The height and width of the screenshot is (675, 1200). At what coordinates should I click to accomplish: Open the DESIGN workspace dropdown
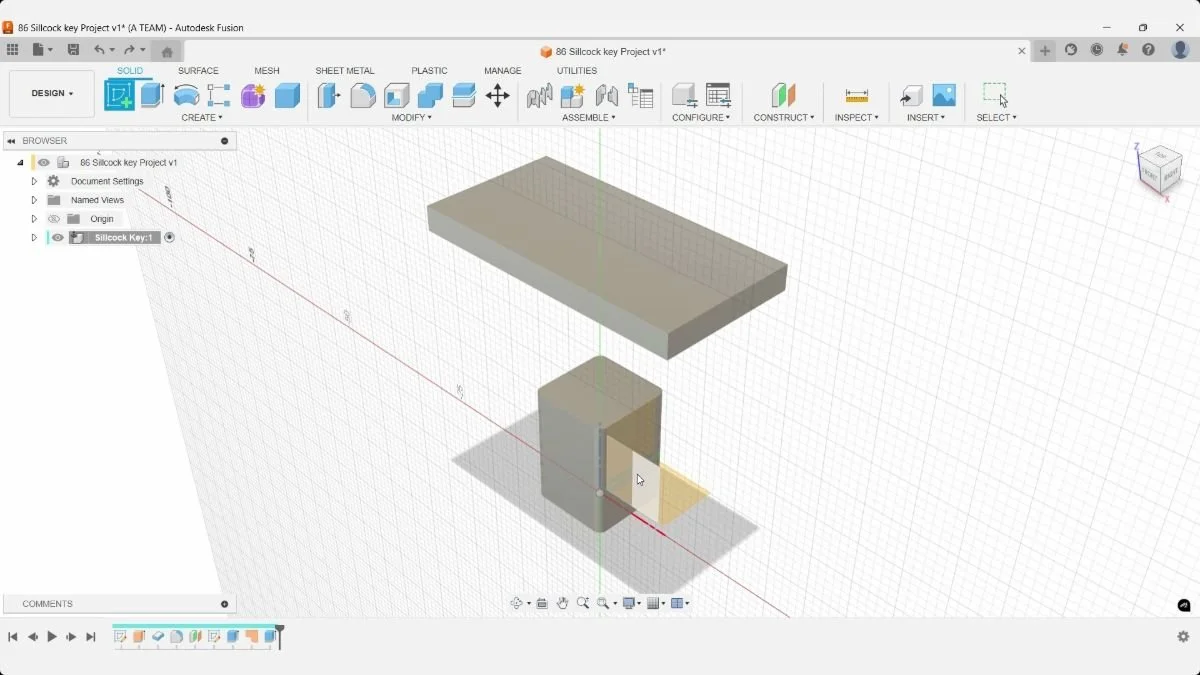click(52, 94)
